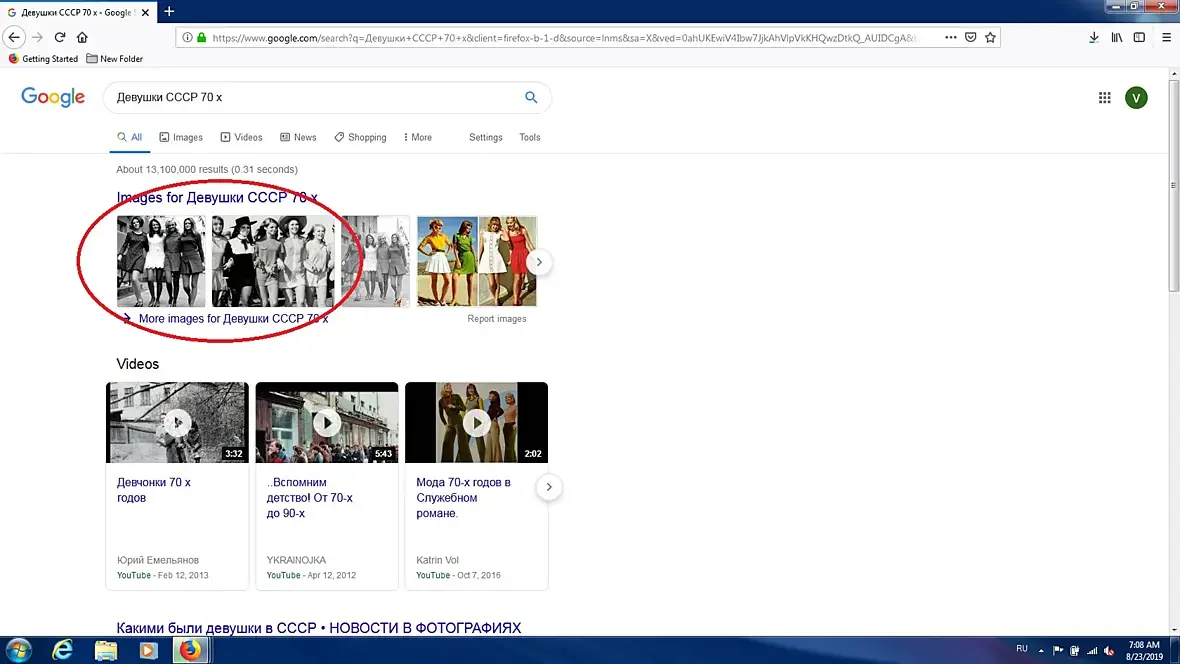This screenshot has height=664, width=1180.
Task: Open the colorful dresses image thumbnail
Action: click(477, 261)
